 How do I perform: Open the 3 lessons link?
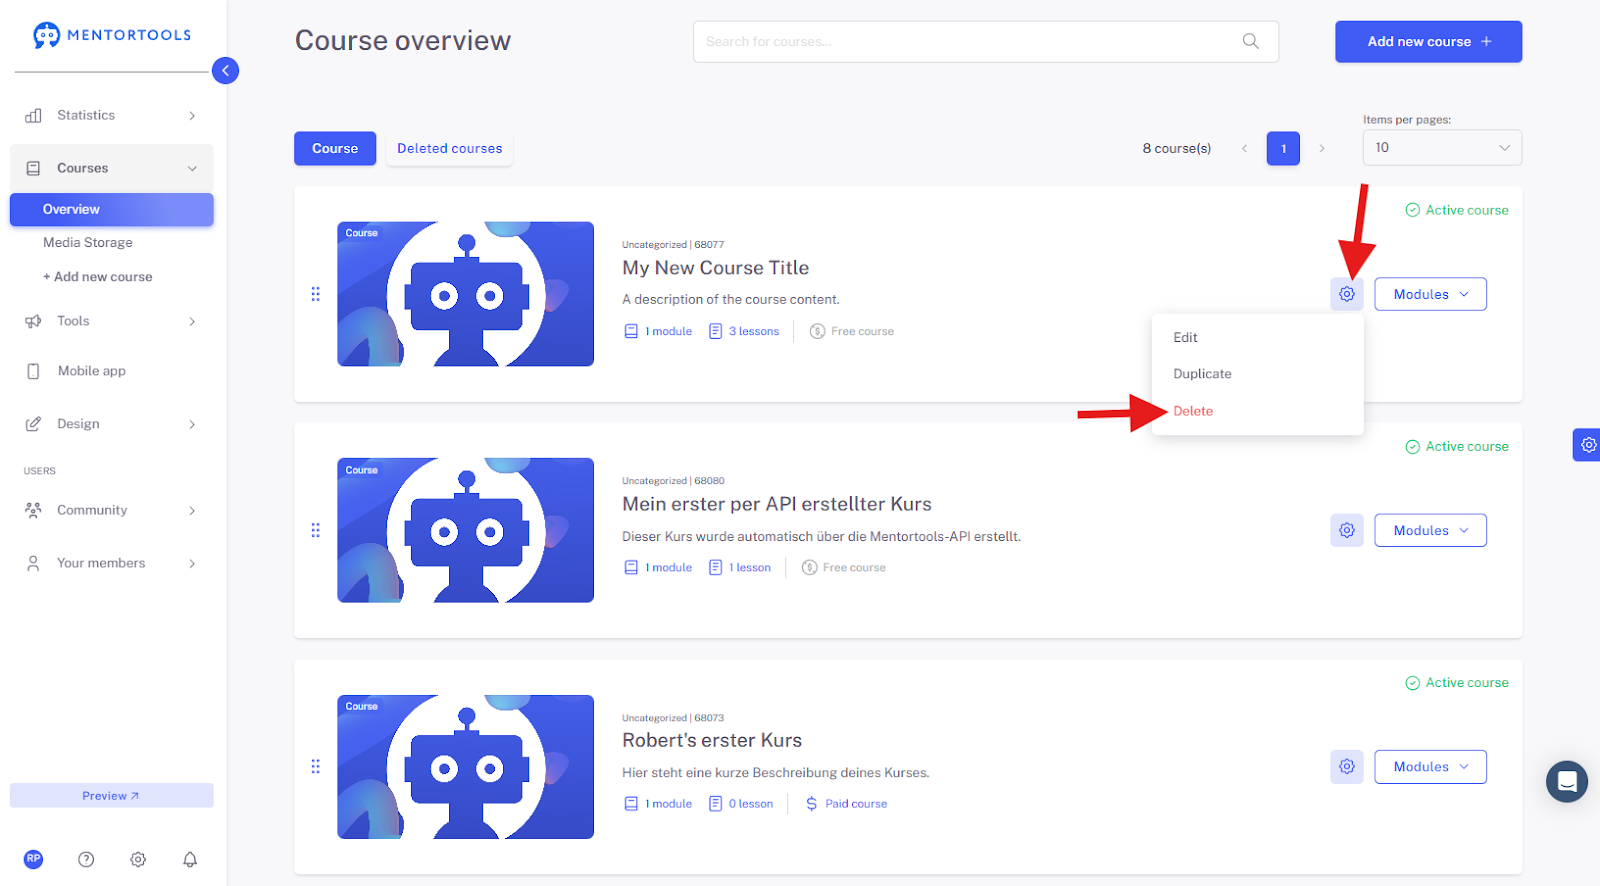click(744, 331)
